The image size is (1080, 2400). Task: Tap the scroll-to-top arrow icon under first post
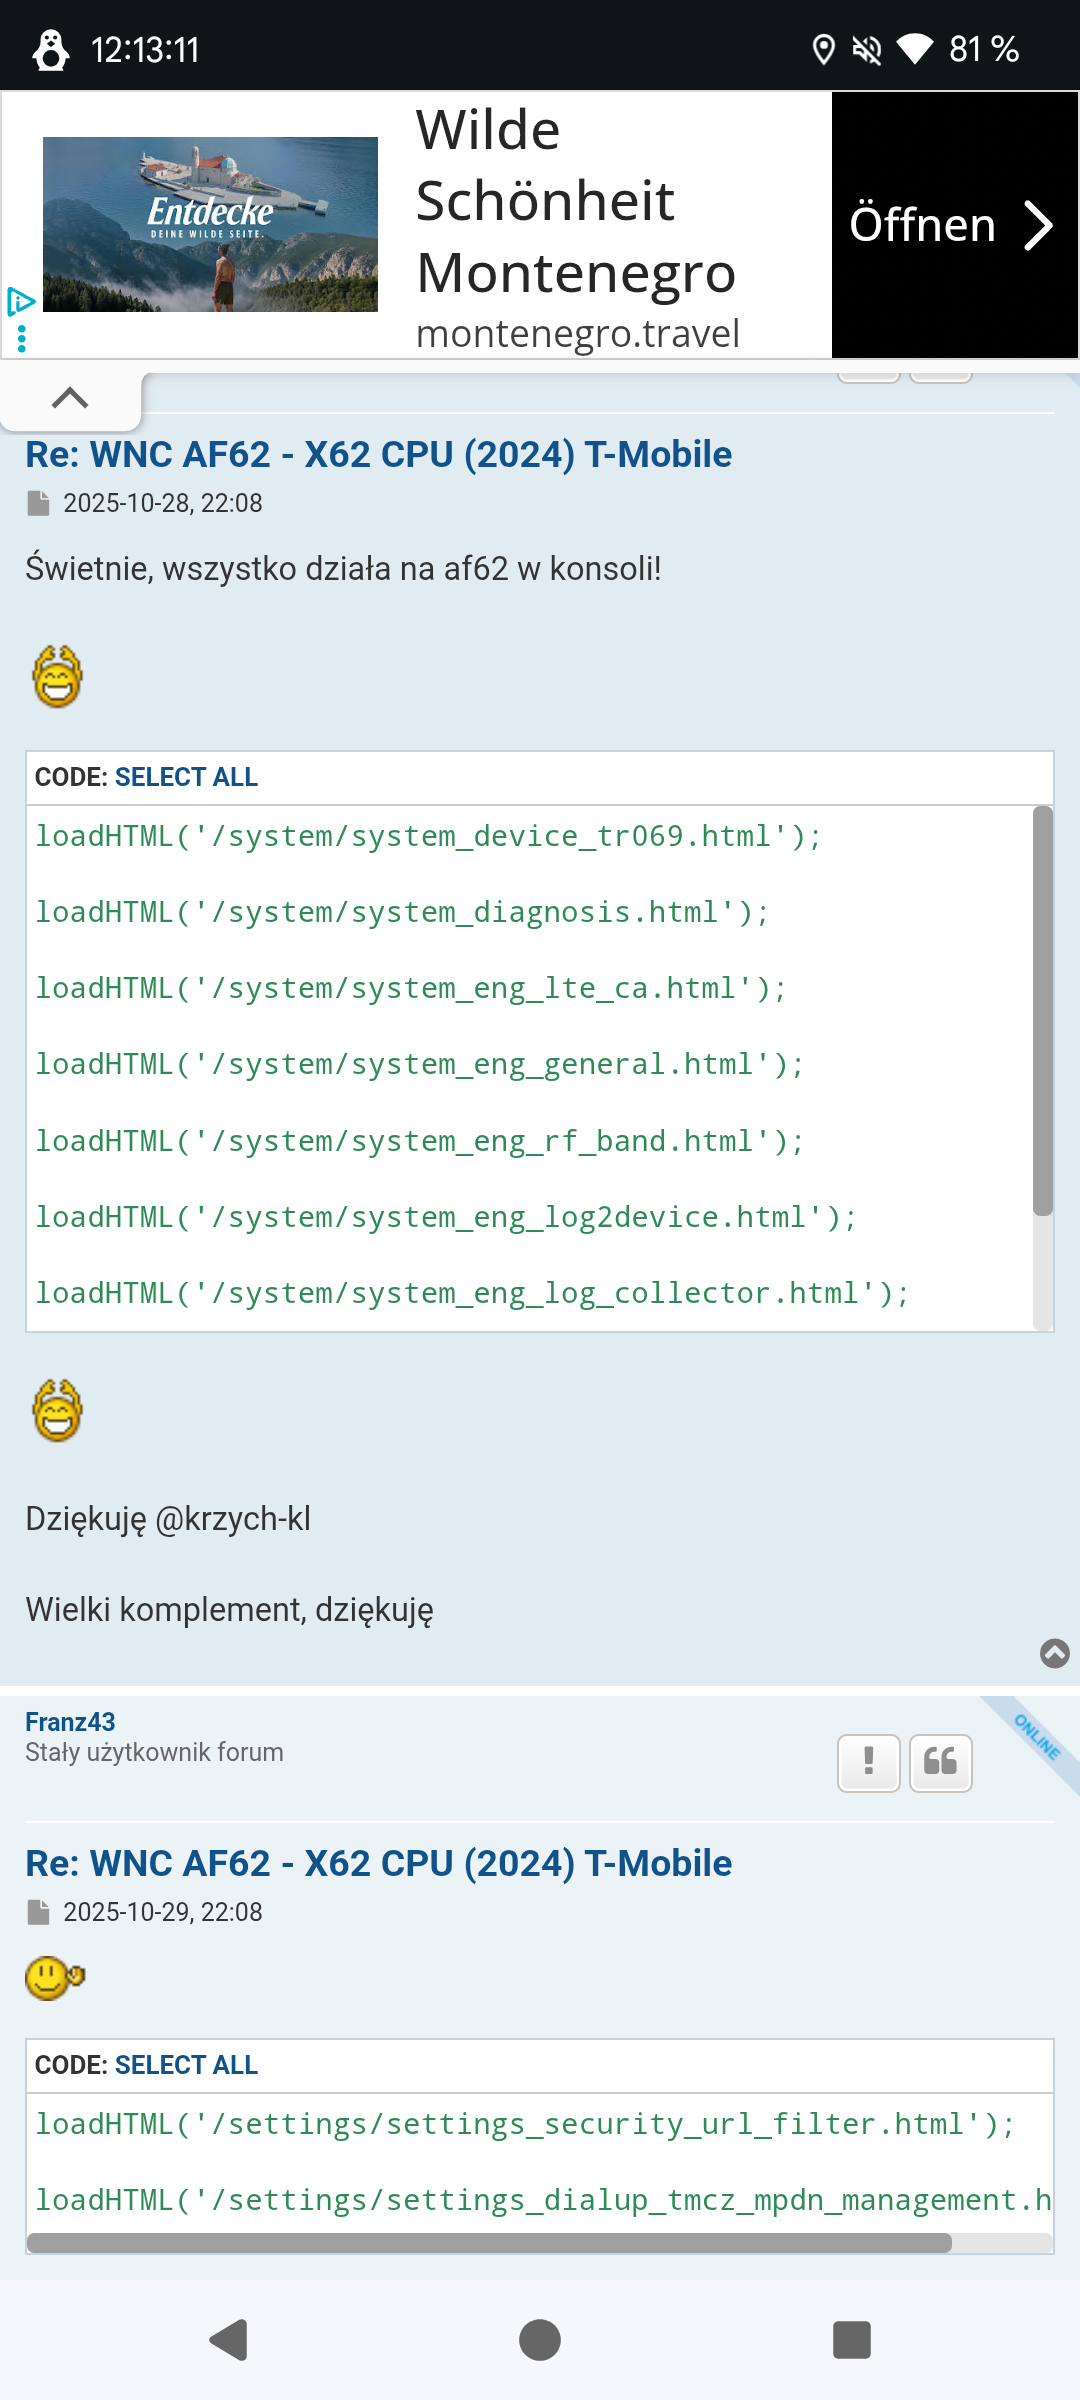1054,1653
